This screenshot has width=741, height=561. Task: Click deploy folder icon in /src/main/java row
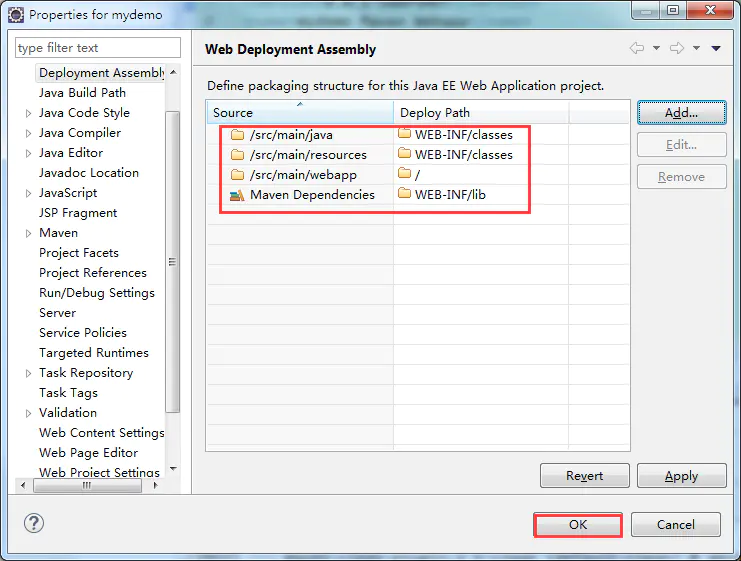pyautogui.click(x=405, y=134)
